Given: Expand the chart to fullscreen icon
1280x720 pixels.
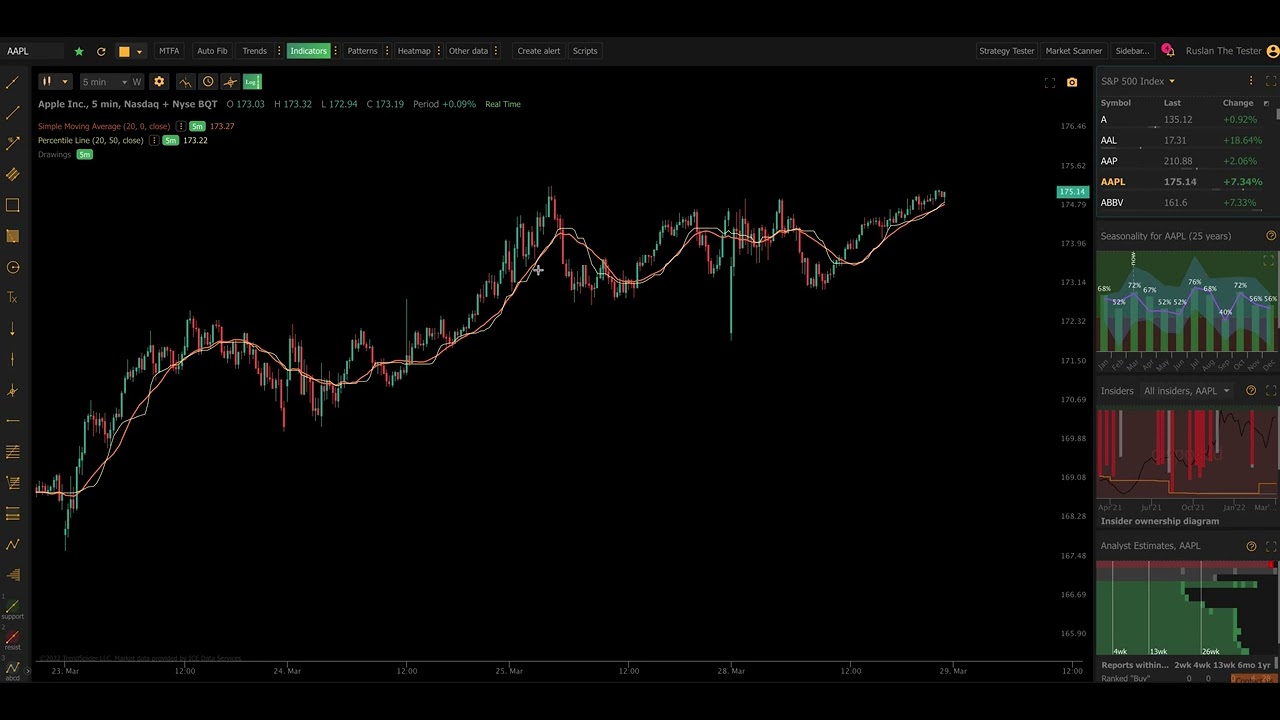Looking at the screenshot, I should (x=1050, y=82).
